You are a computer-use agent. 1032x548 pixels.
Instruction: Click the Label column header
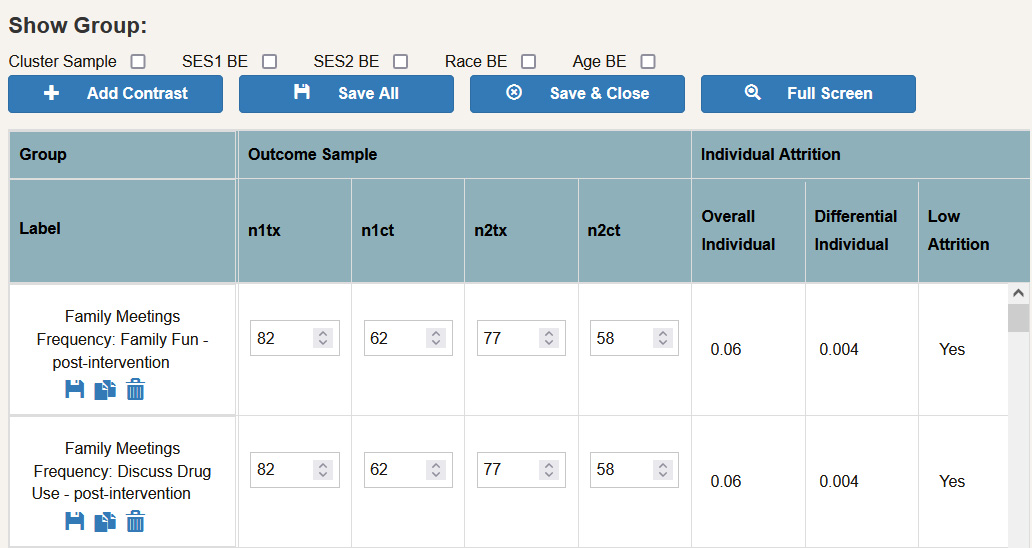(122, 231)
